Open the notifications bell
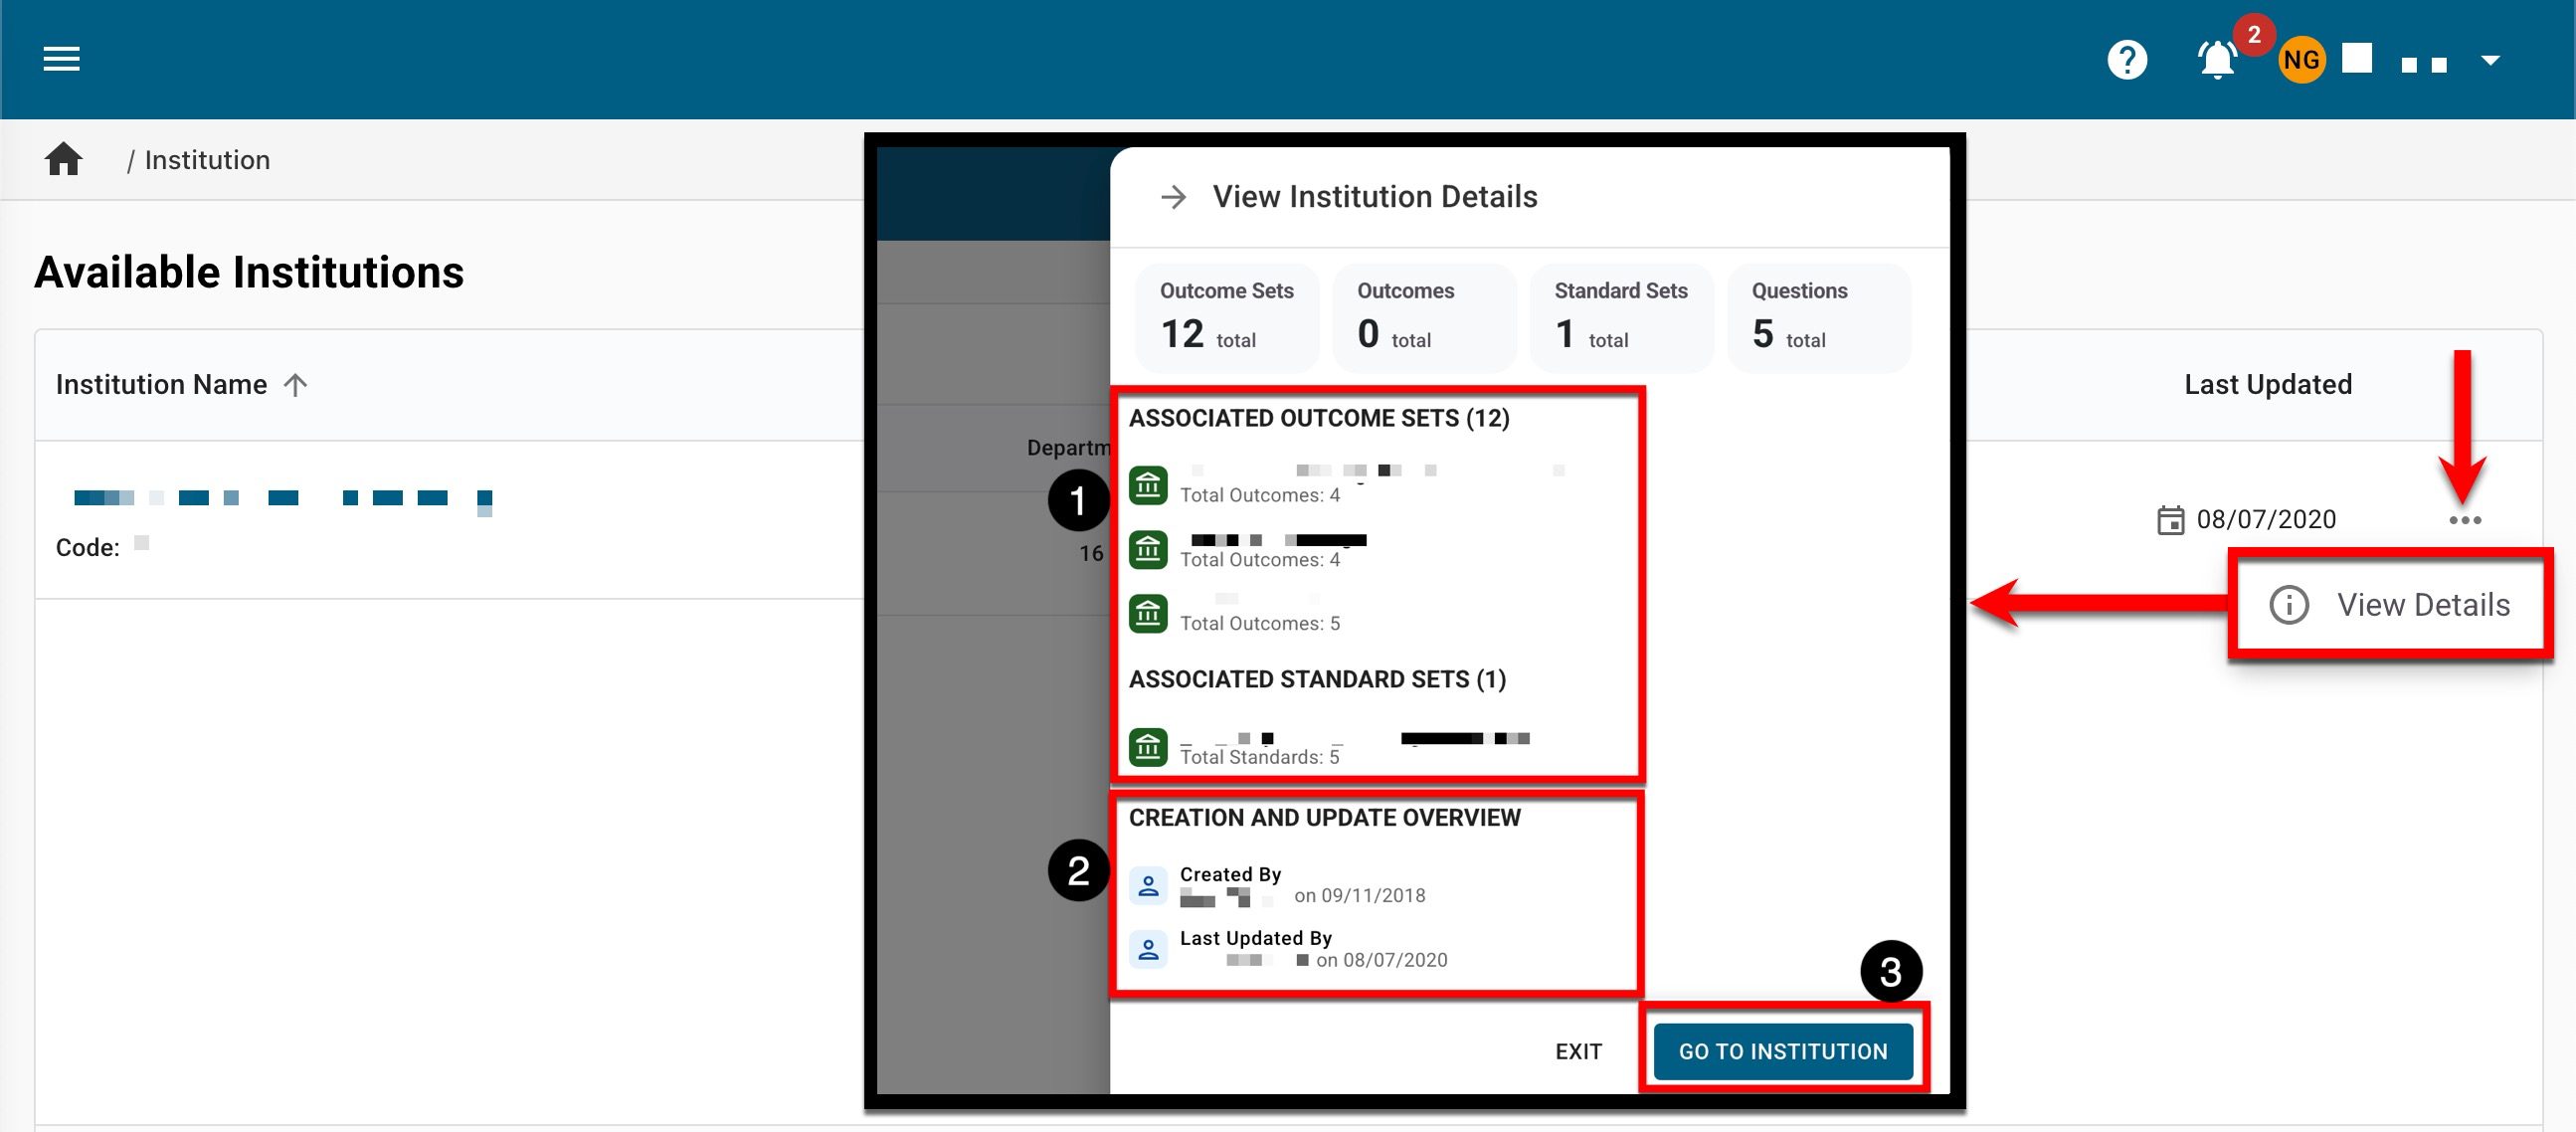 click(2216, 60)
